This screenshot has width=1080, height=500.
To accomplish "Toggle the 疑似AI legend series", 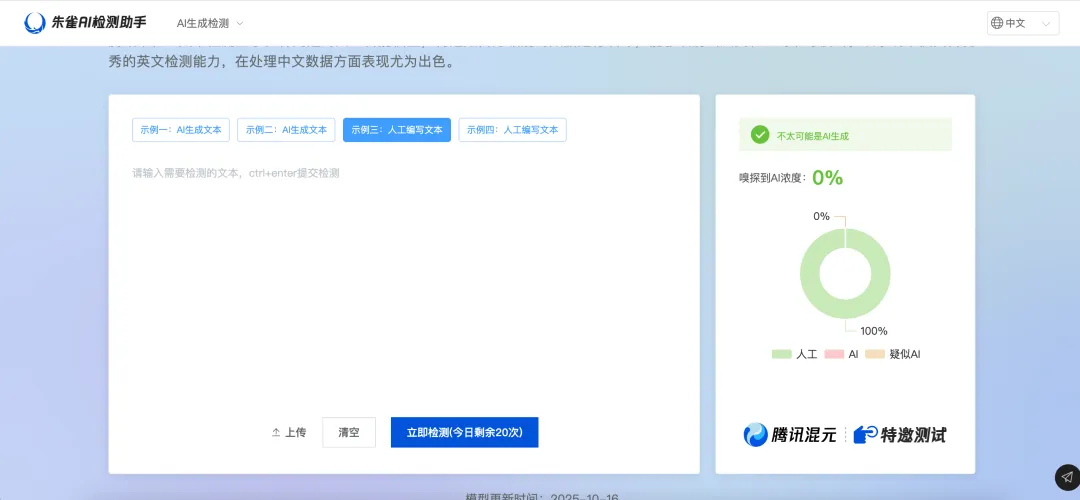I will [x=893, y=354].
